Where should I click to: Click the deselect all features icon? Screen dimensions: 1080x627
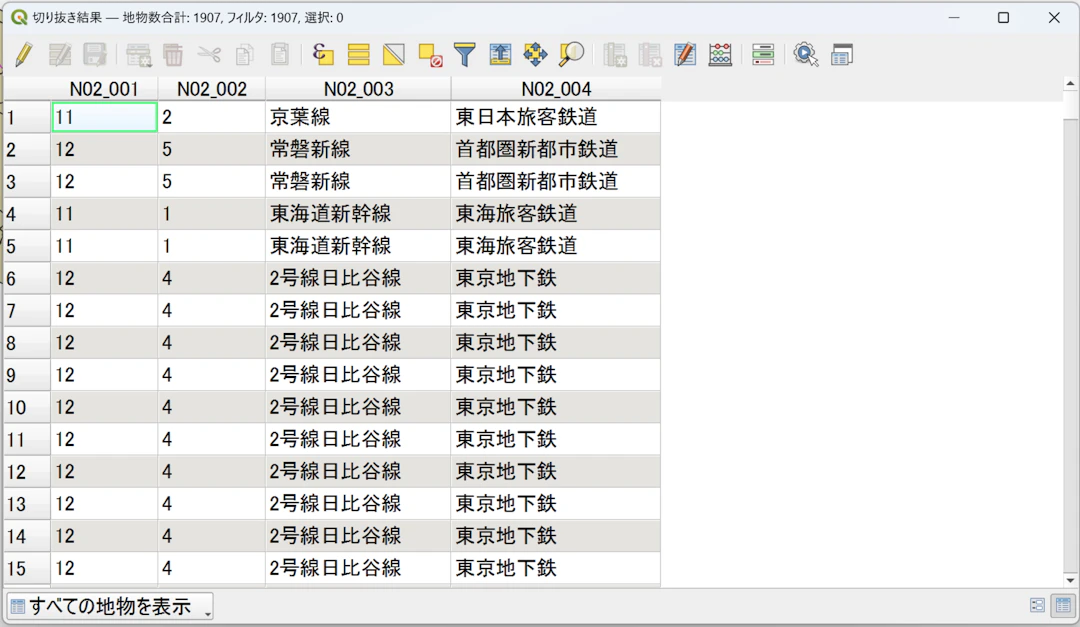pos(430,54)
